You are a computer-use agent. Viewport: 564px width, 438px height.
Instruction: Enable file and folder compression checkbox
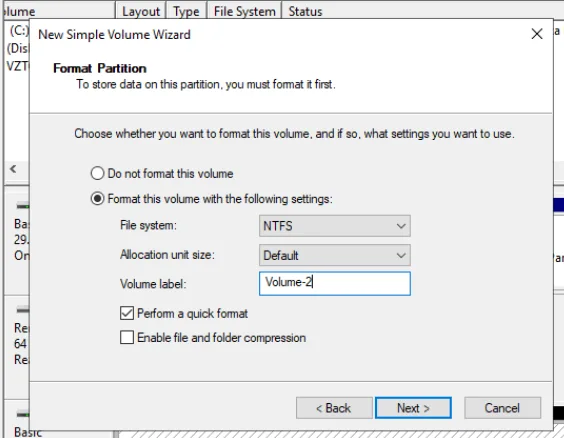click(x=127, y=338)
